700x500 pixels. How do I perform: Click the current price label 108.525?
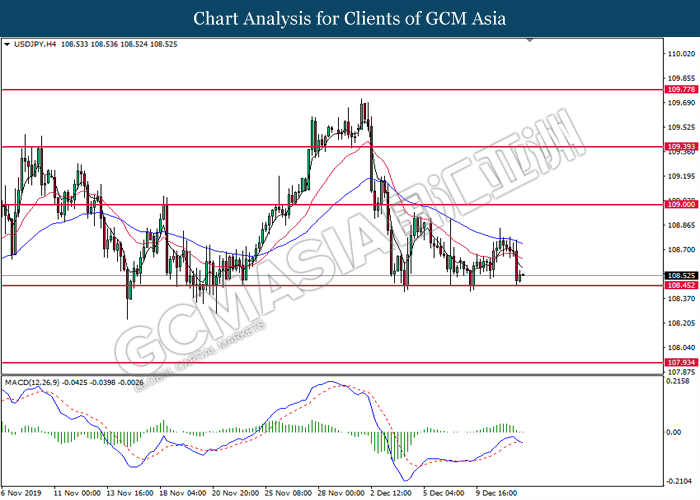(681, 275)
